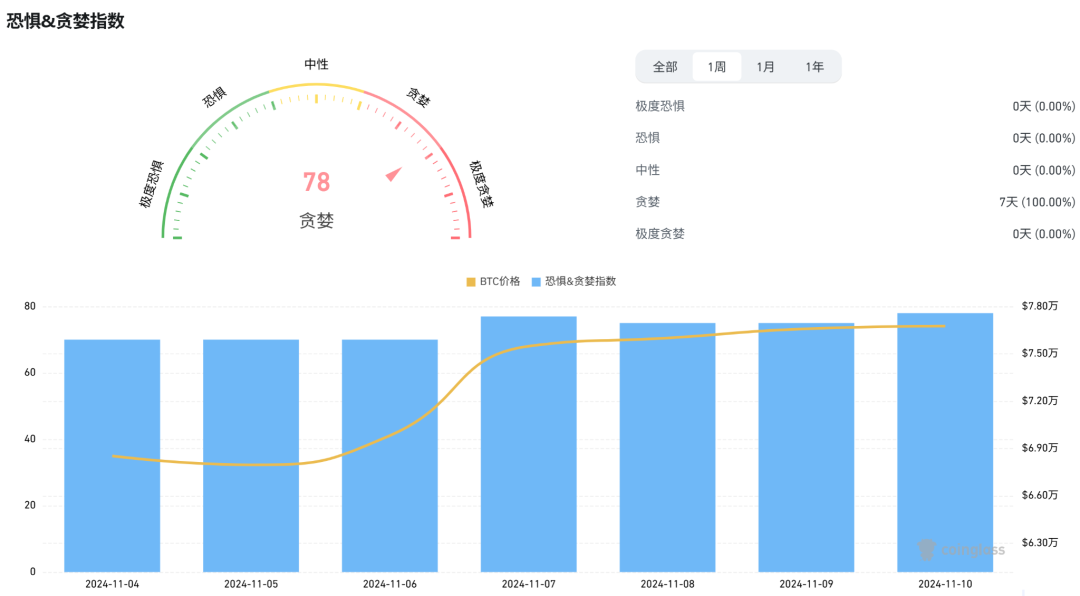Select the 1月 time range tab
This screenshot has height=596, width=1080.
(x=765, y=67)
